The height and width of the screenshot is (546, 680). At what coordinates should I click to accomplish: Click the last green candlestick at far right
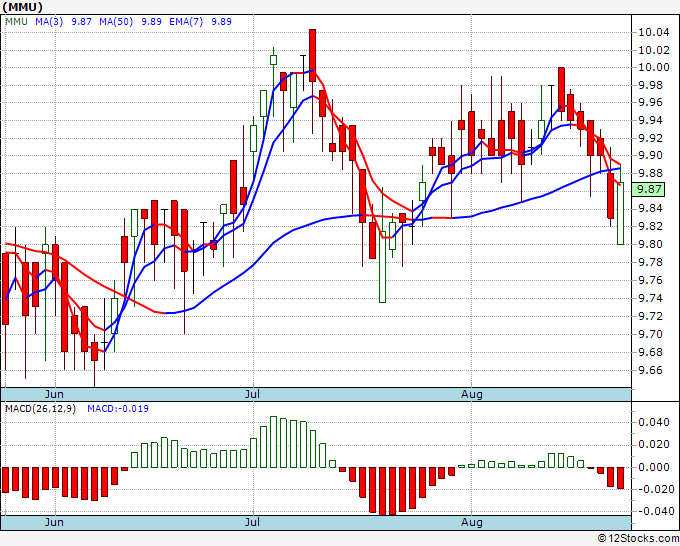click(621, 214)
